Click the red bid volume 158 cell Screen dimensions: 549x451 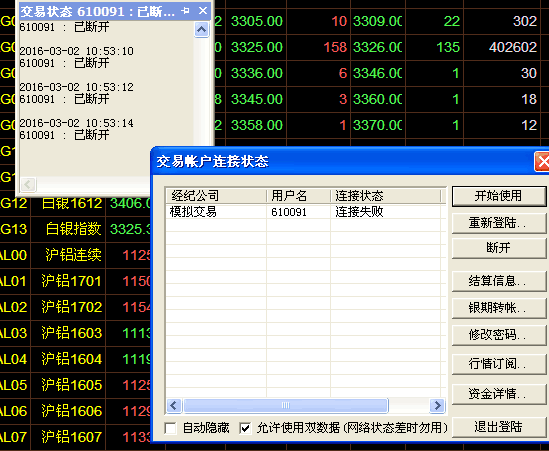click(335, 47)
